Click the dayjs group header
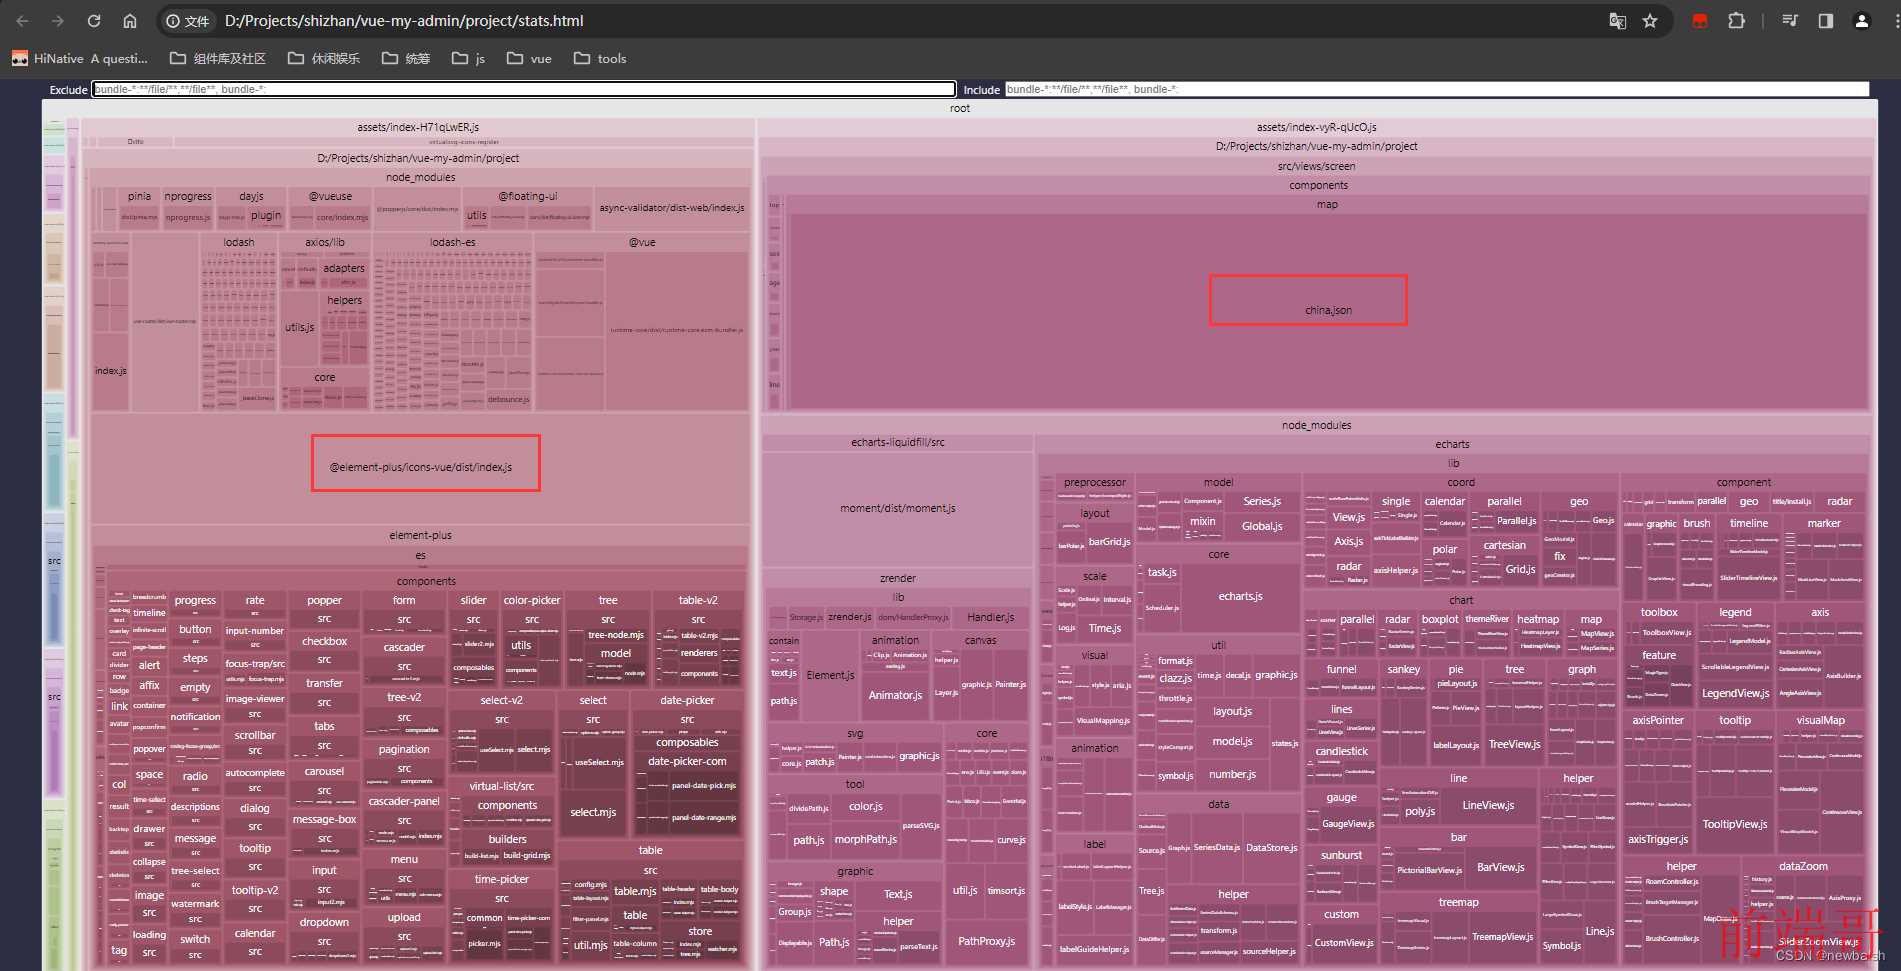The image size is (1901, 971). point(252,196)
